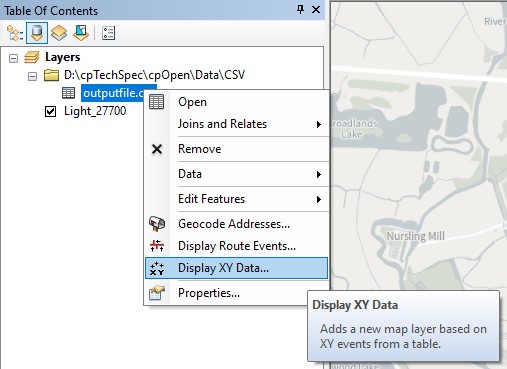Viewport: 507px width, 369px height.
Task: Expand the Data submenu arrow
Action: (319, 174)
